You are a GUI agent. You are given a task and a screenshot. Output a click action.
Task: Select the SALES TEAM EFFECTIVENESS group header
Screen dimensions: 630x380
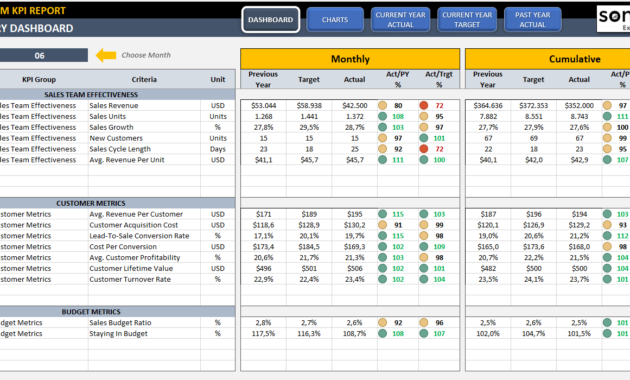pyautogui.click(x=117, y=95)
